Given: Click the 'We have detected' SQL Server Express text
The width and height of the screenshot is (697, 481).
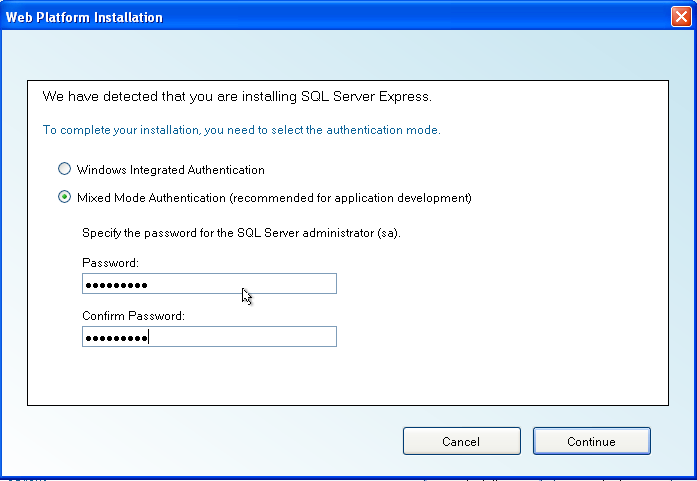Looking at the screenshot, I should coord(237,96).
